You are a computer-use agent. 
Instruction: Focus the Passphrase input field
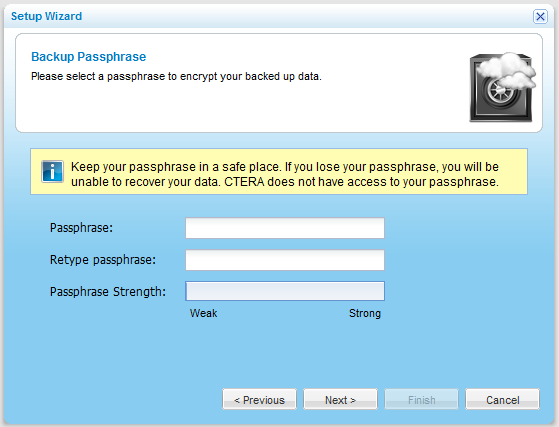[285, 228]
